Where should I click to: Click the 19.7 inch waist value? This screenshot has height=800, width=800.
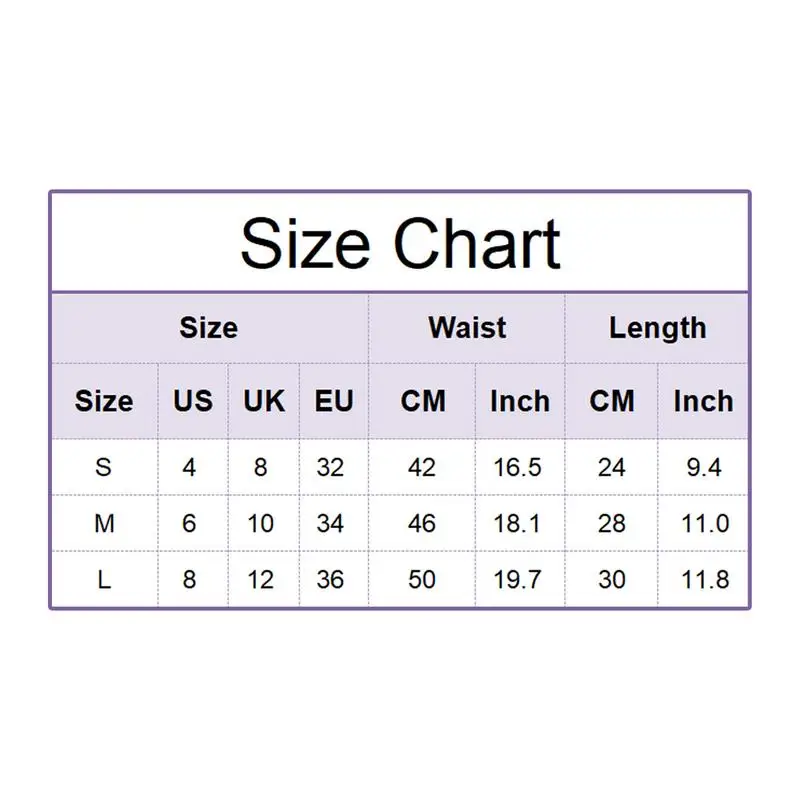tap(518, 579)
